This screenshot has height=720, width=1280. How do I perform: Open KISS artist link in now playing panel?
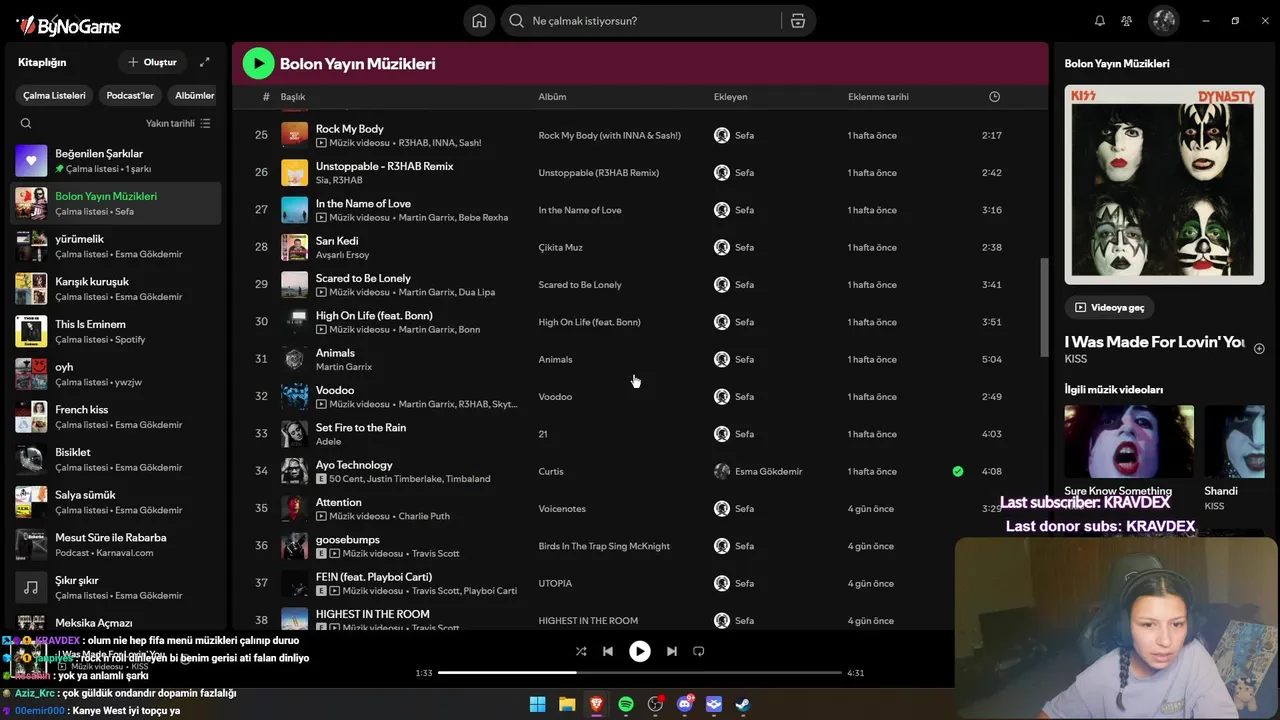click(x=1076, y=359)
